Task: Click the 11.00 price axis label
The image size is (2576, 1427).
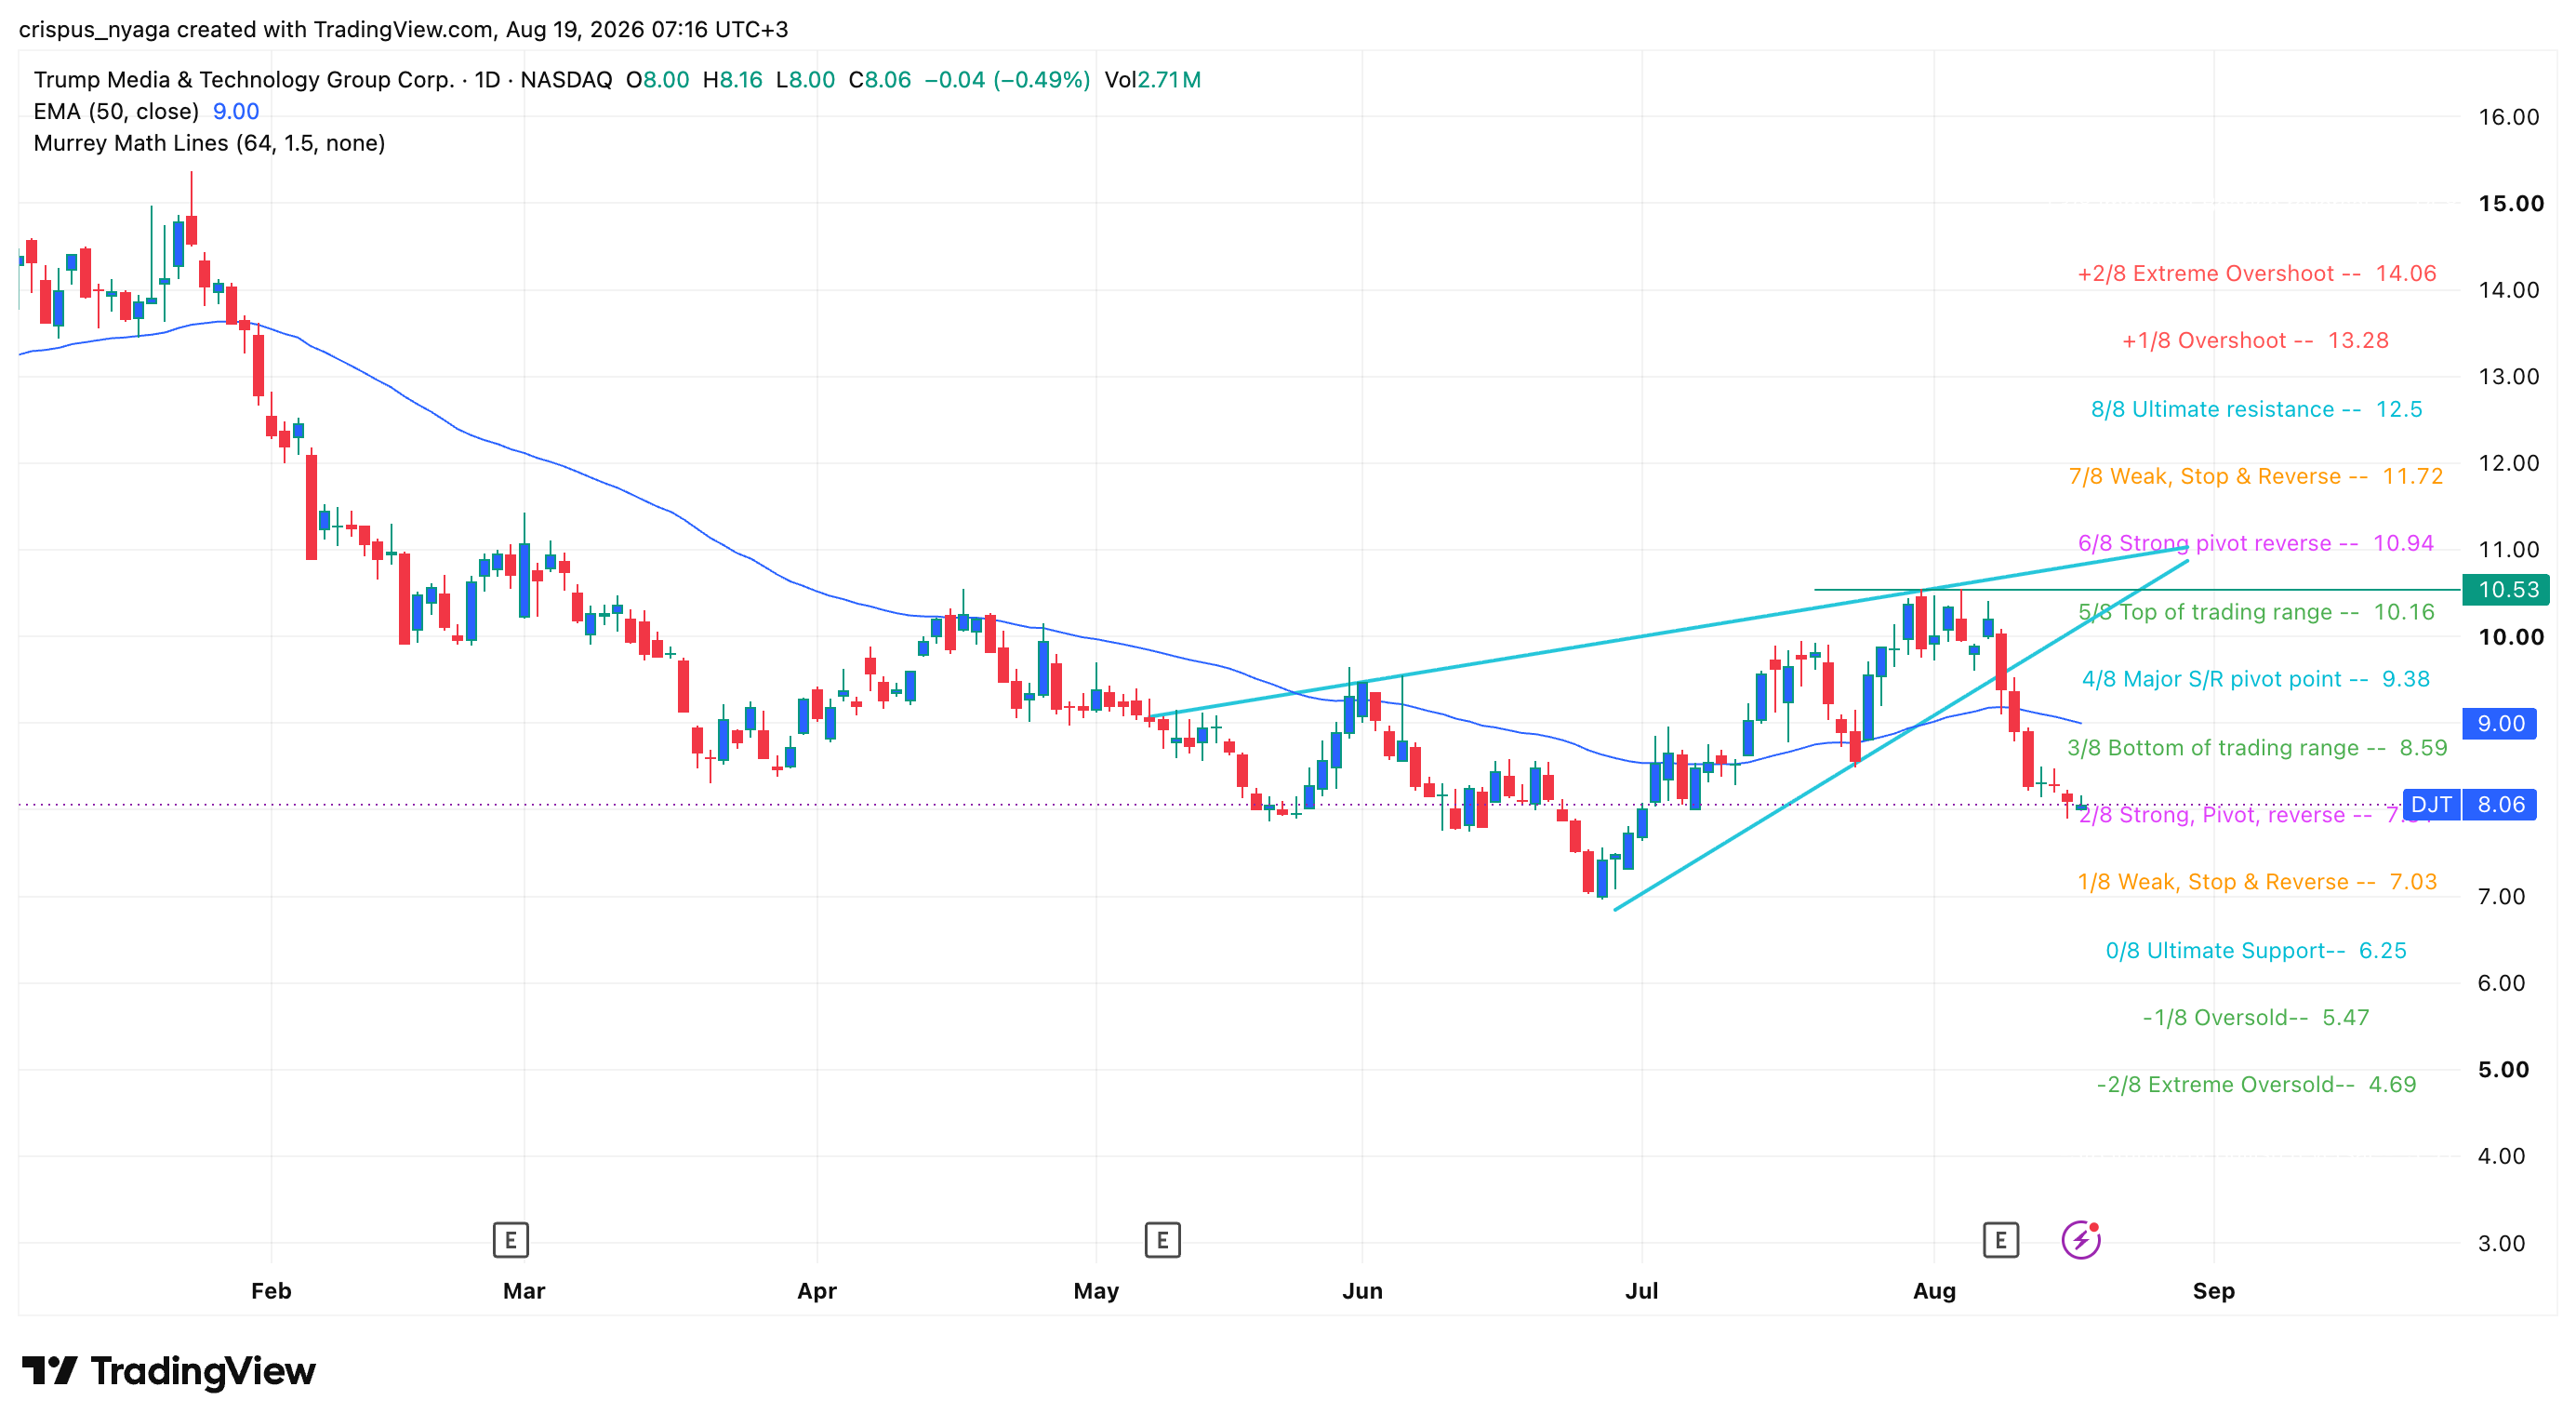Action: pyautogui.click(x=2508, y=549)
